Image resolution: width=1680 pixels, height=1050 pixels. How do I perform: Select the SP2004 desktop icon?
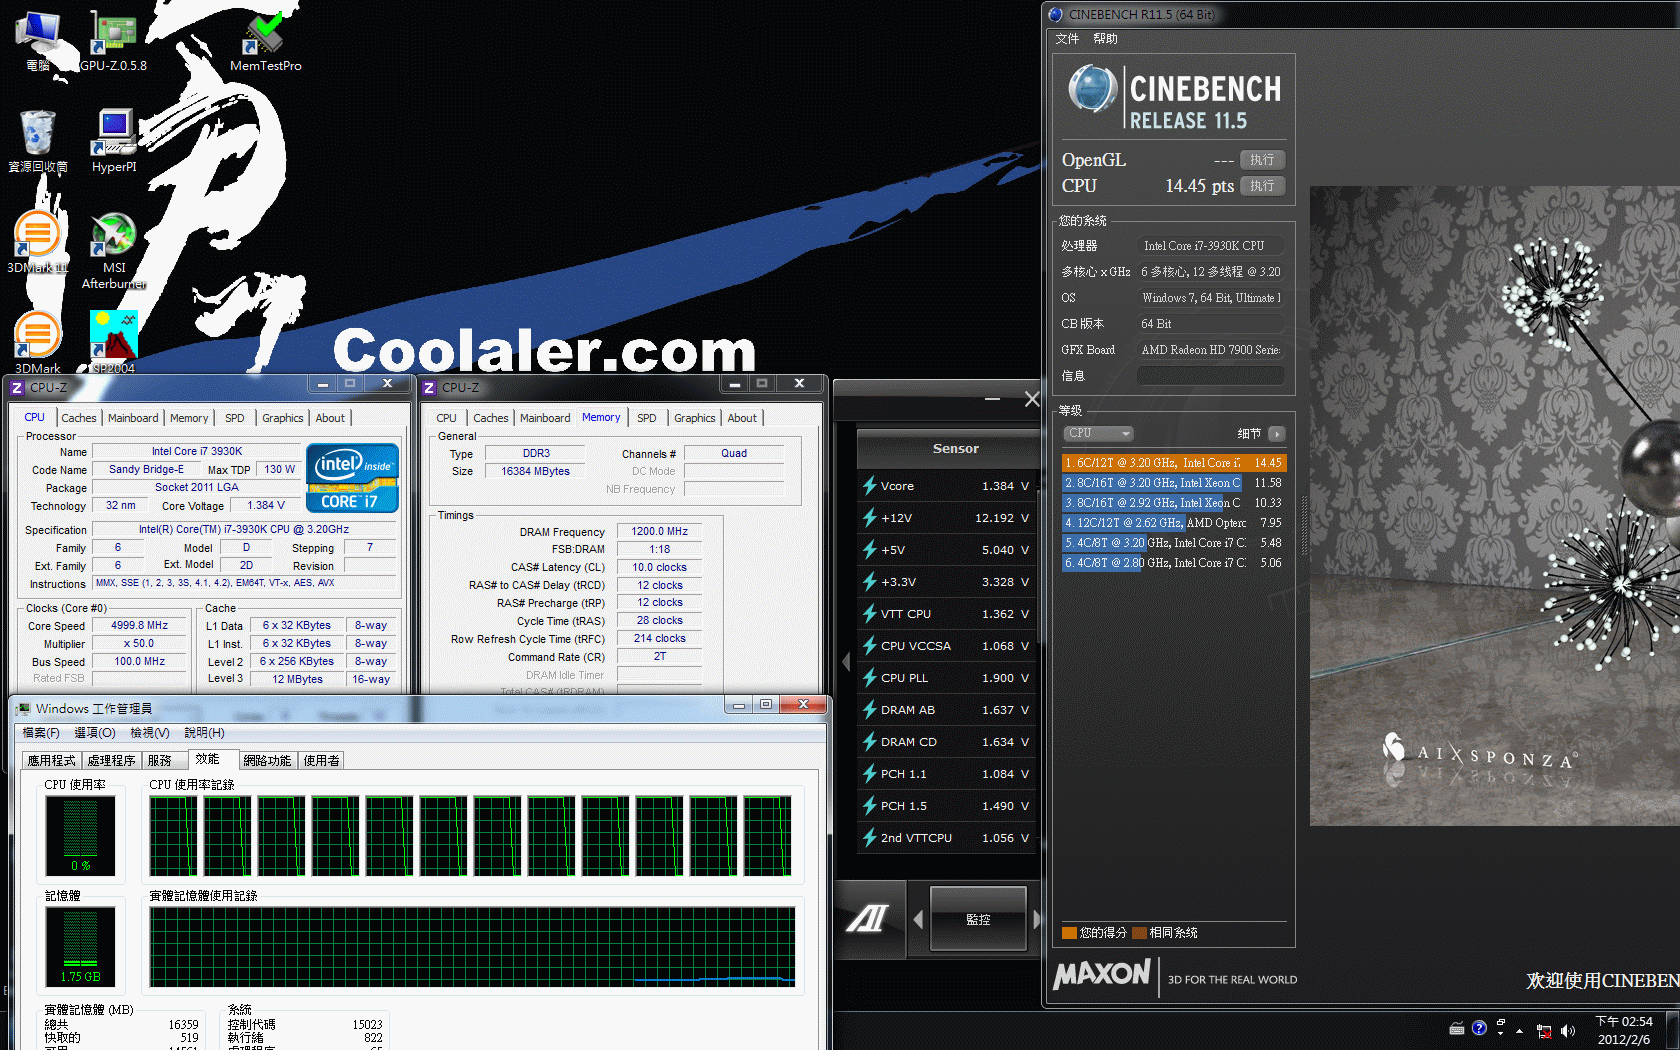point(114,342)
